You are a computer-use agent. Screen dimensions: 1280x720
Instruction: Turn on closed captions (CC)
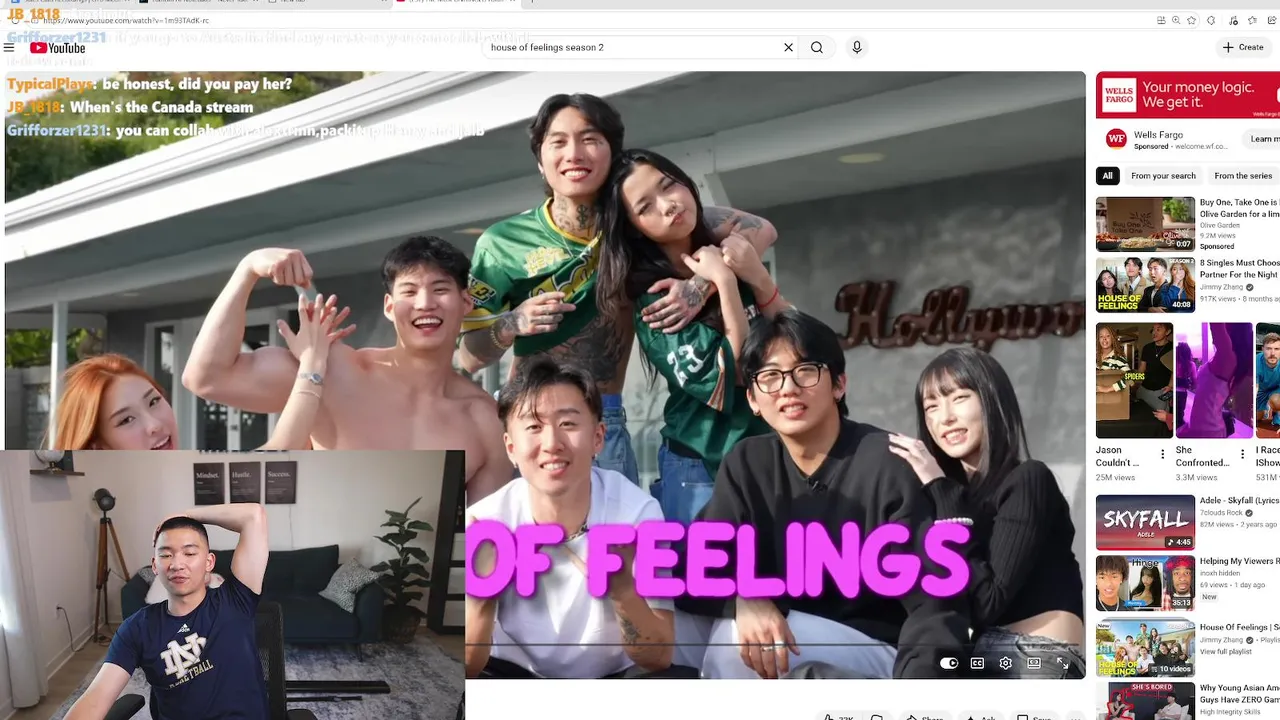pos(977,663)
